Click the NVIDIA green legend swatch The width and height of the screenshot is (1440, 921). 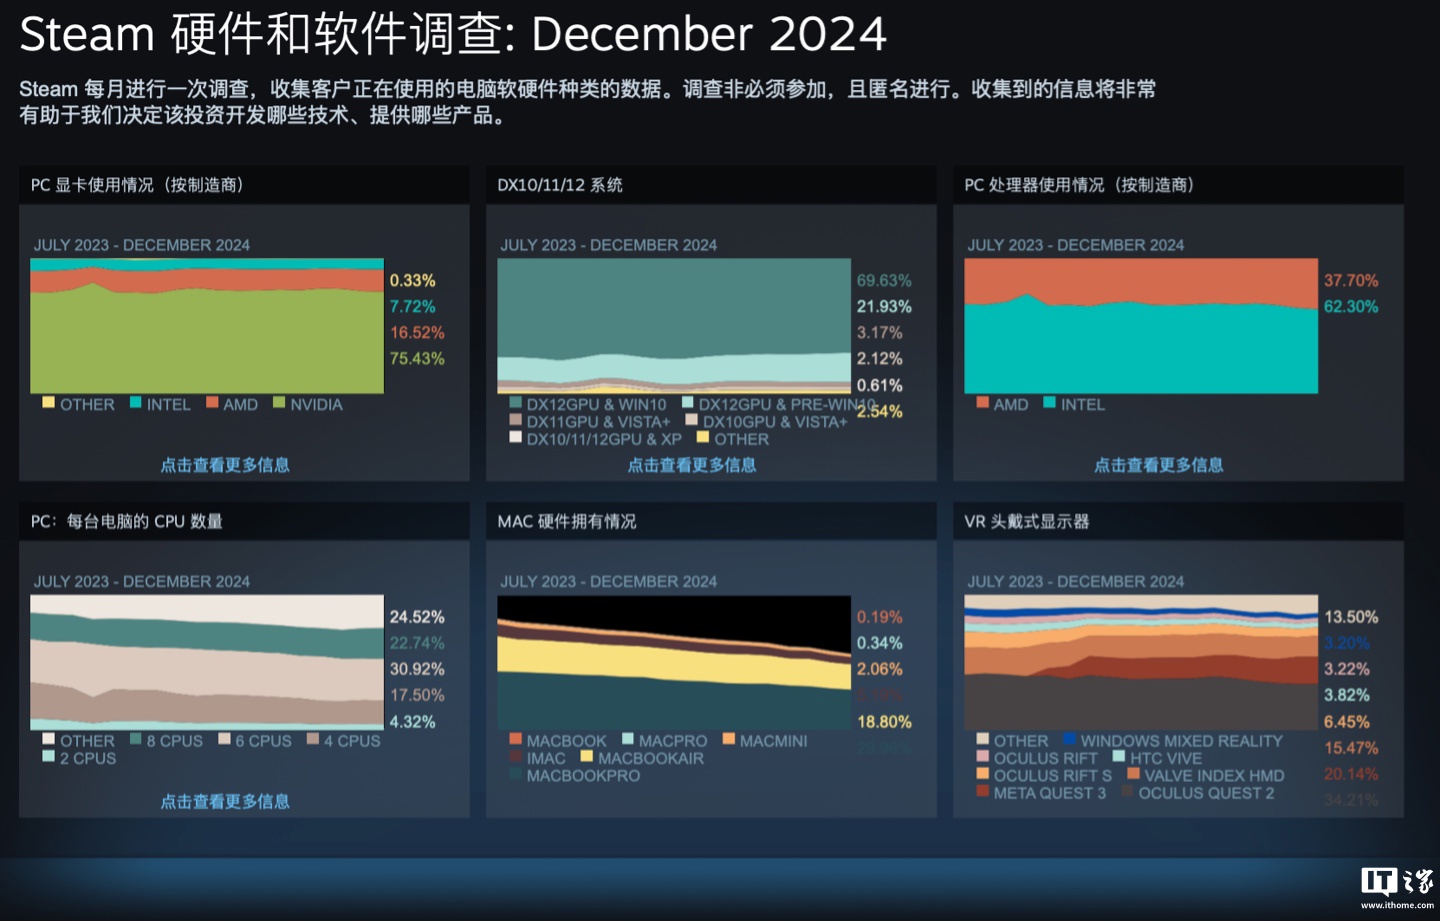[279, 403]
